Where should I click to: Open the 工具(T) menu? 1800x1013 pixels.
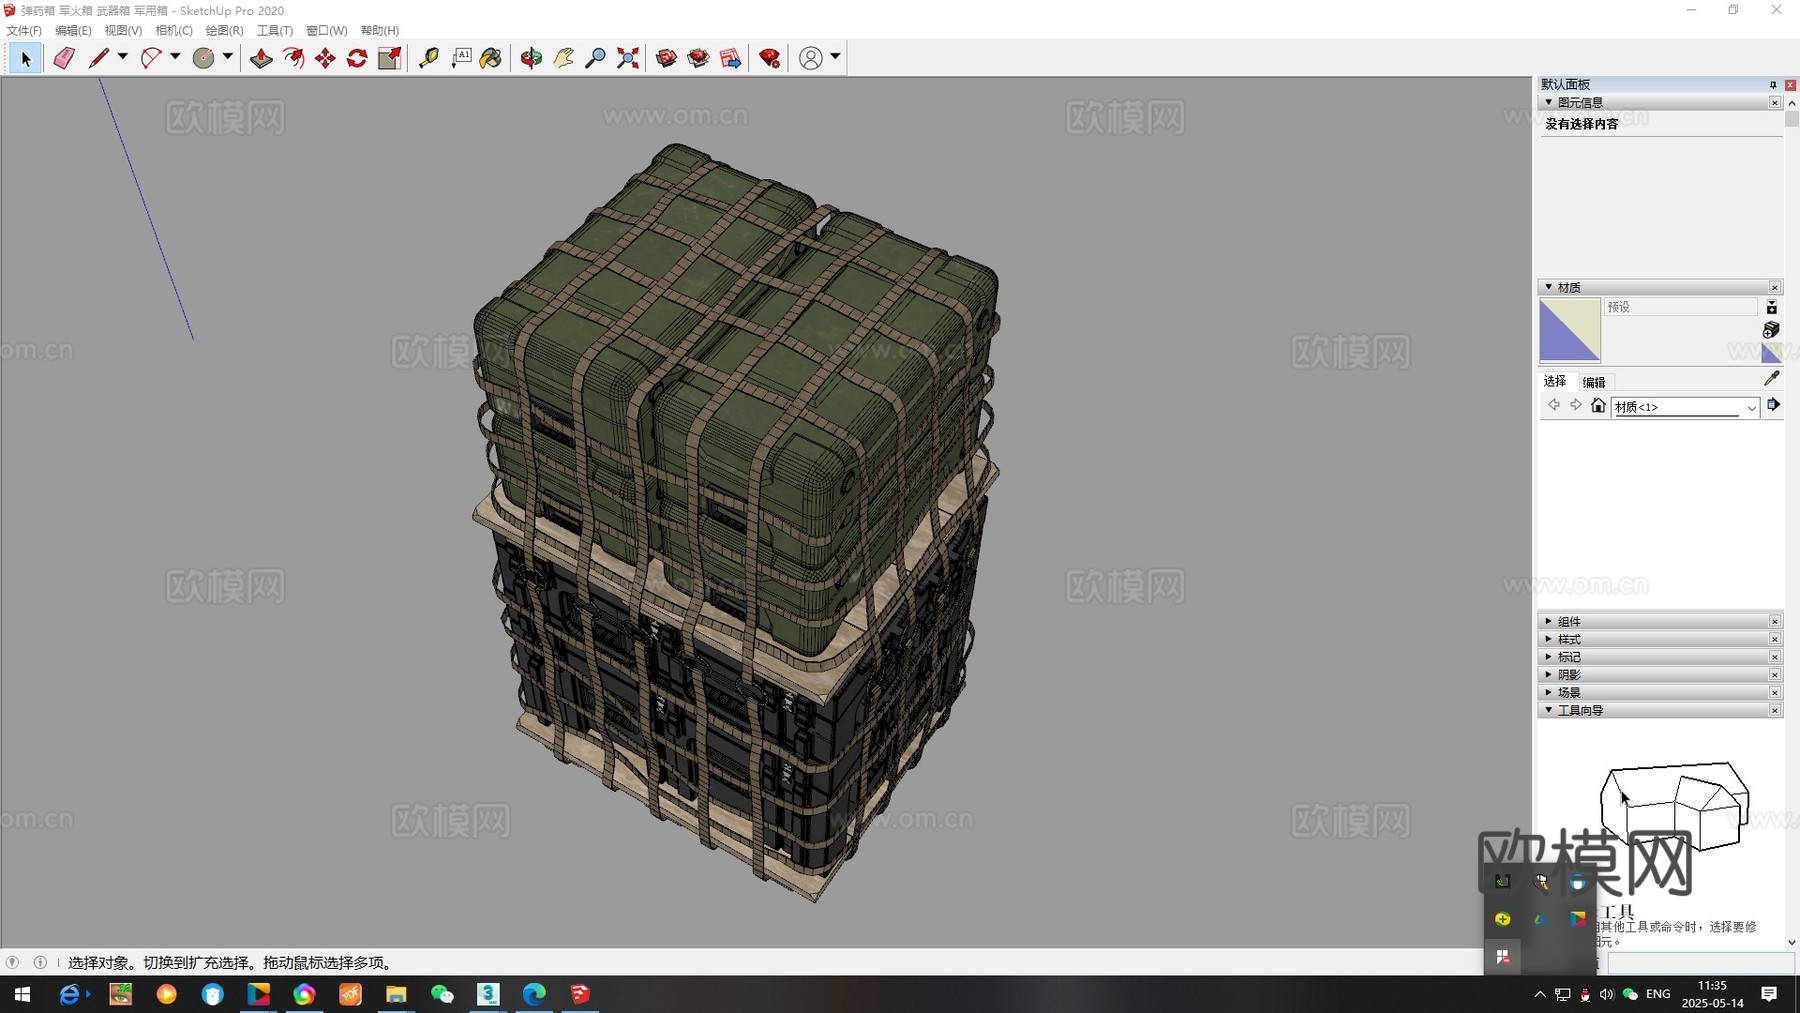point(275,31)
